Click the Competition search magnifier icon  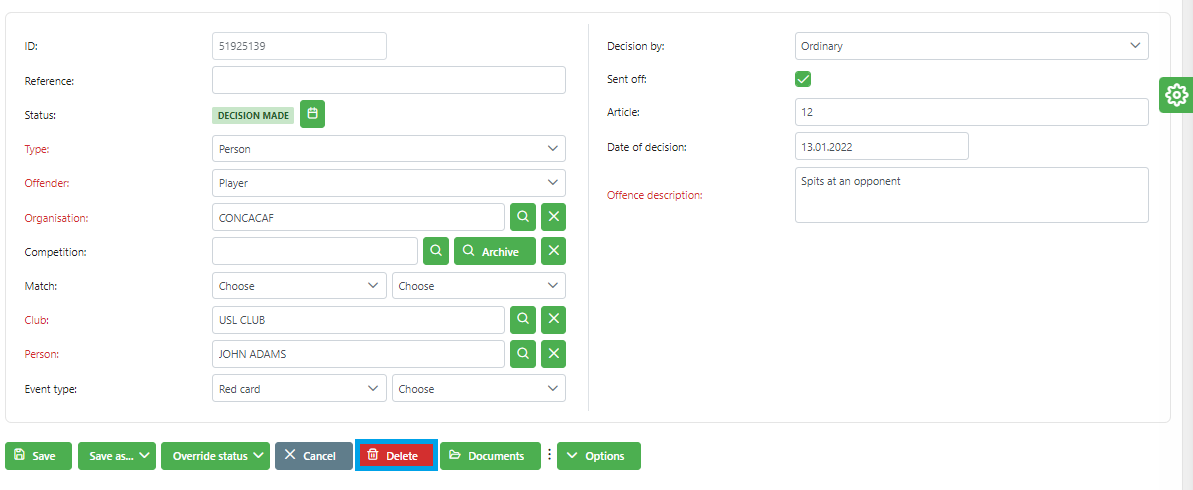pyautogui.click(x=435, y=251)
